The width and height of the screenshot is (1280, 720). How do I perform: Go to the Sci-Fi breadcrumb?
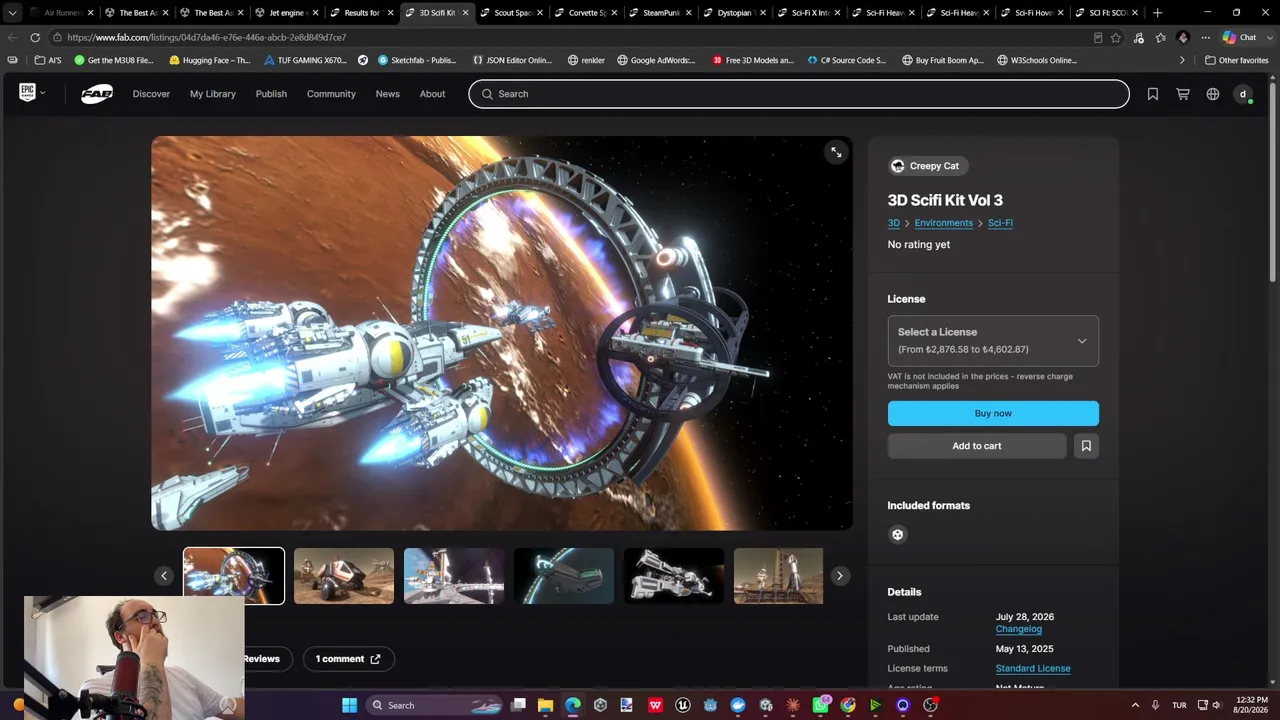[x=1000, y=223]
